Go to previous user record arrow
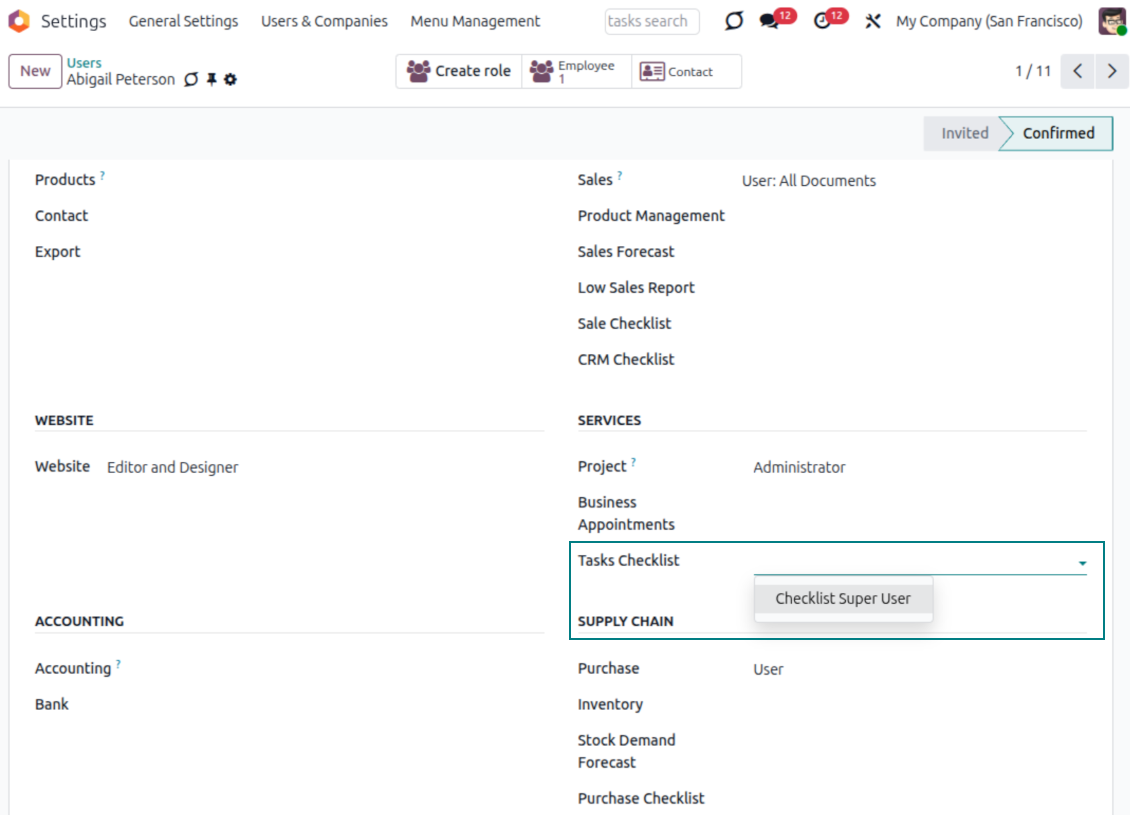 (1077, 71)
